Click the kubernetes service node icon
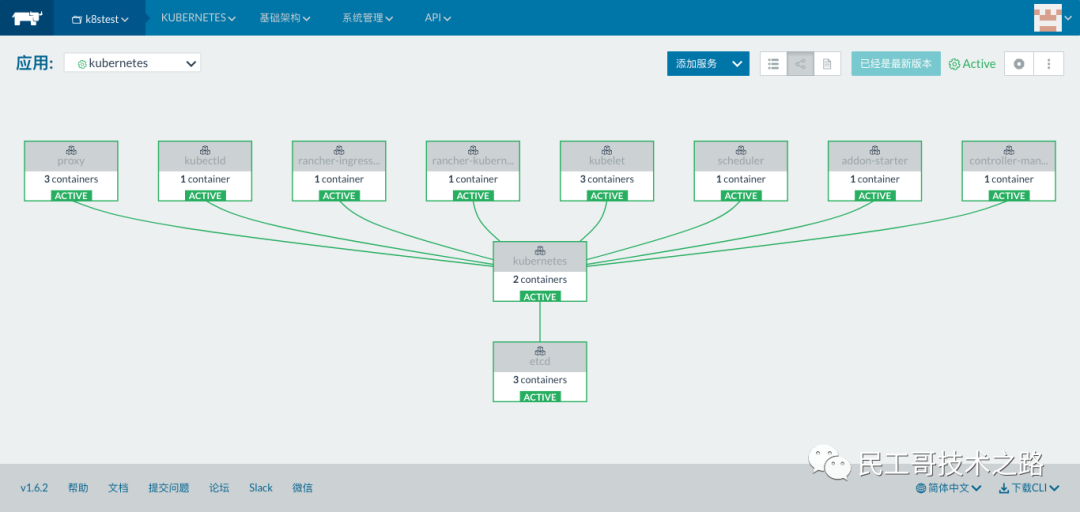The image size is (1080, 512). (540, 250)
